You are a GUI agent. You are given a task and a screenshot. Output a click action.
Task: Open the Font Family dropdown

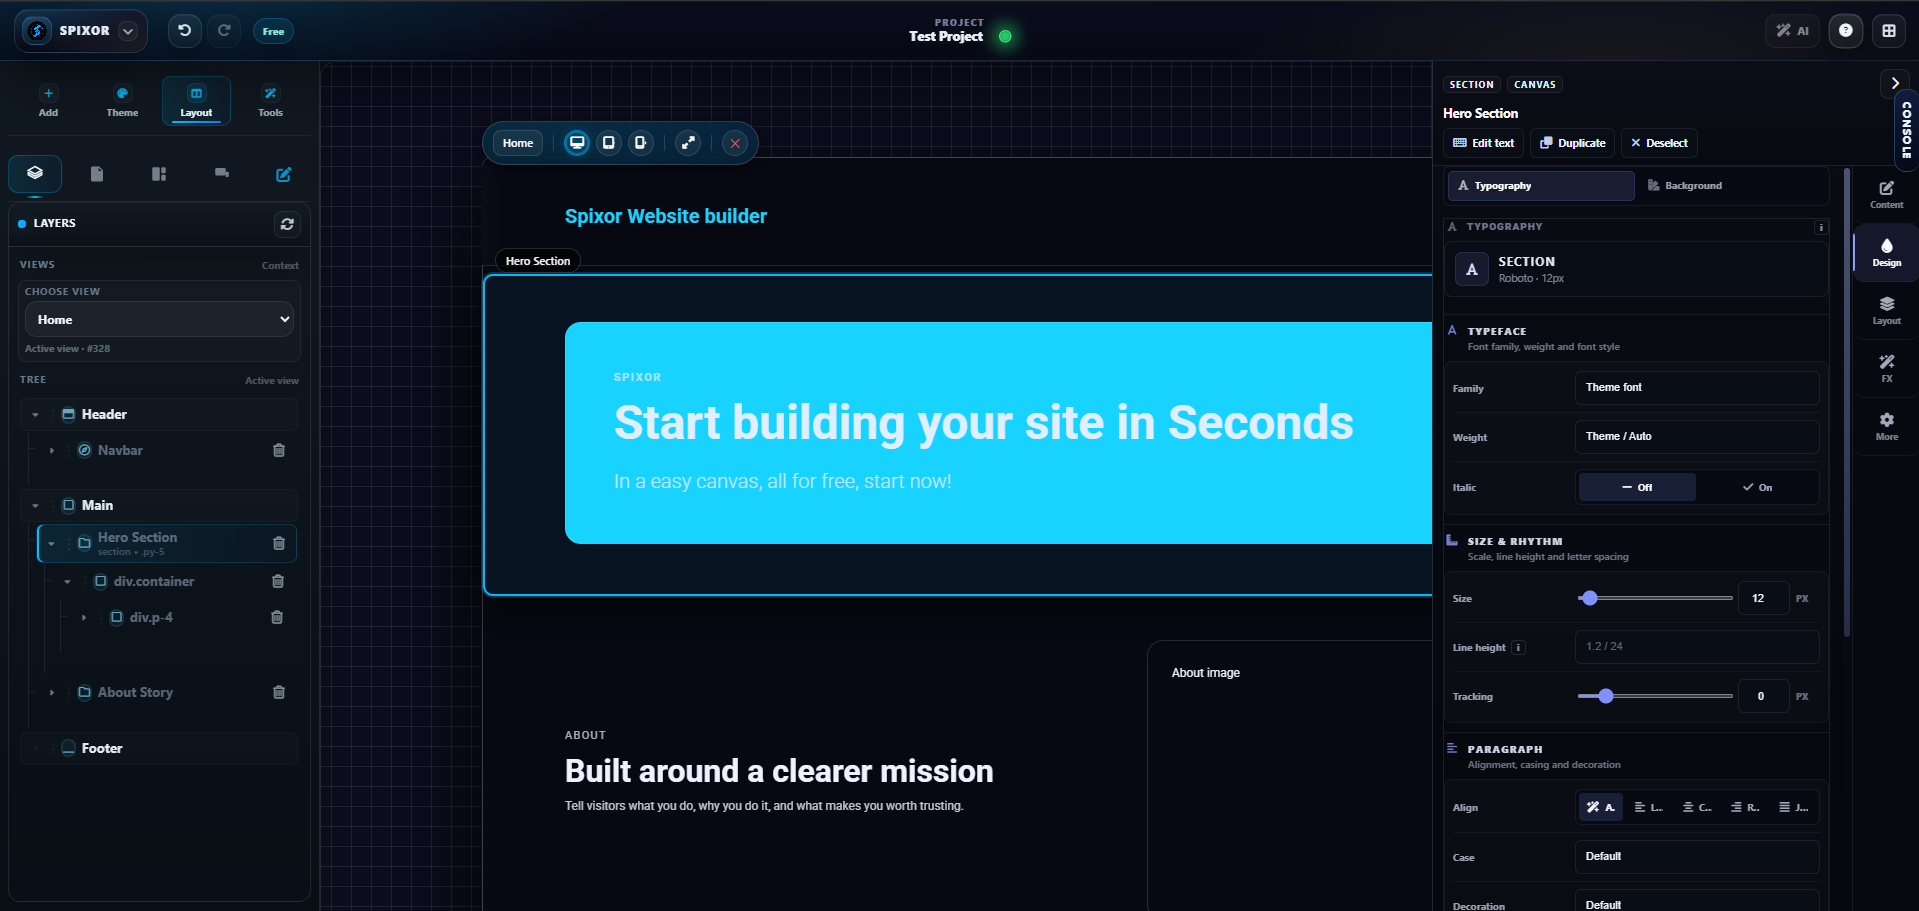tap(1696, 388)
